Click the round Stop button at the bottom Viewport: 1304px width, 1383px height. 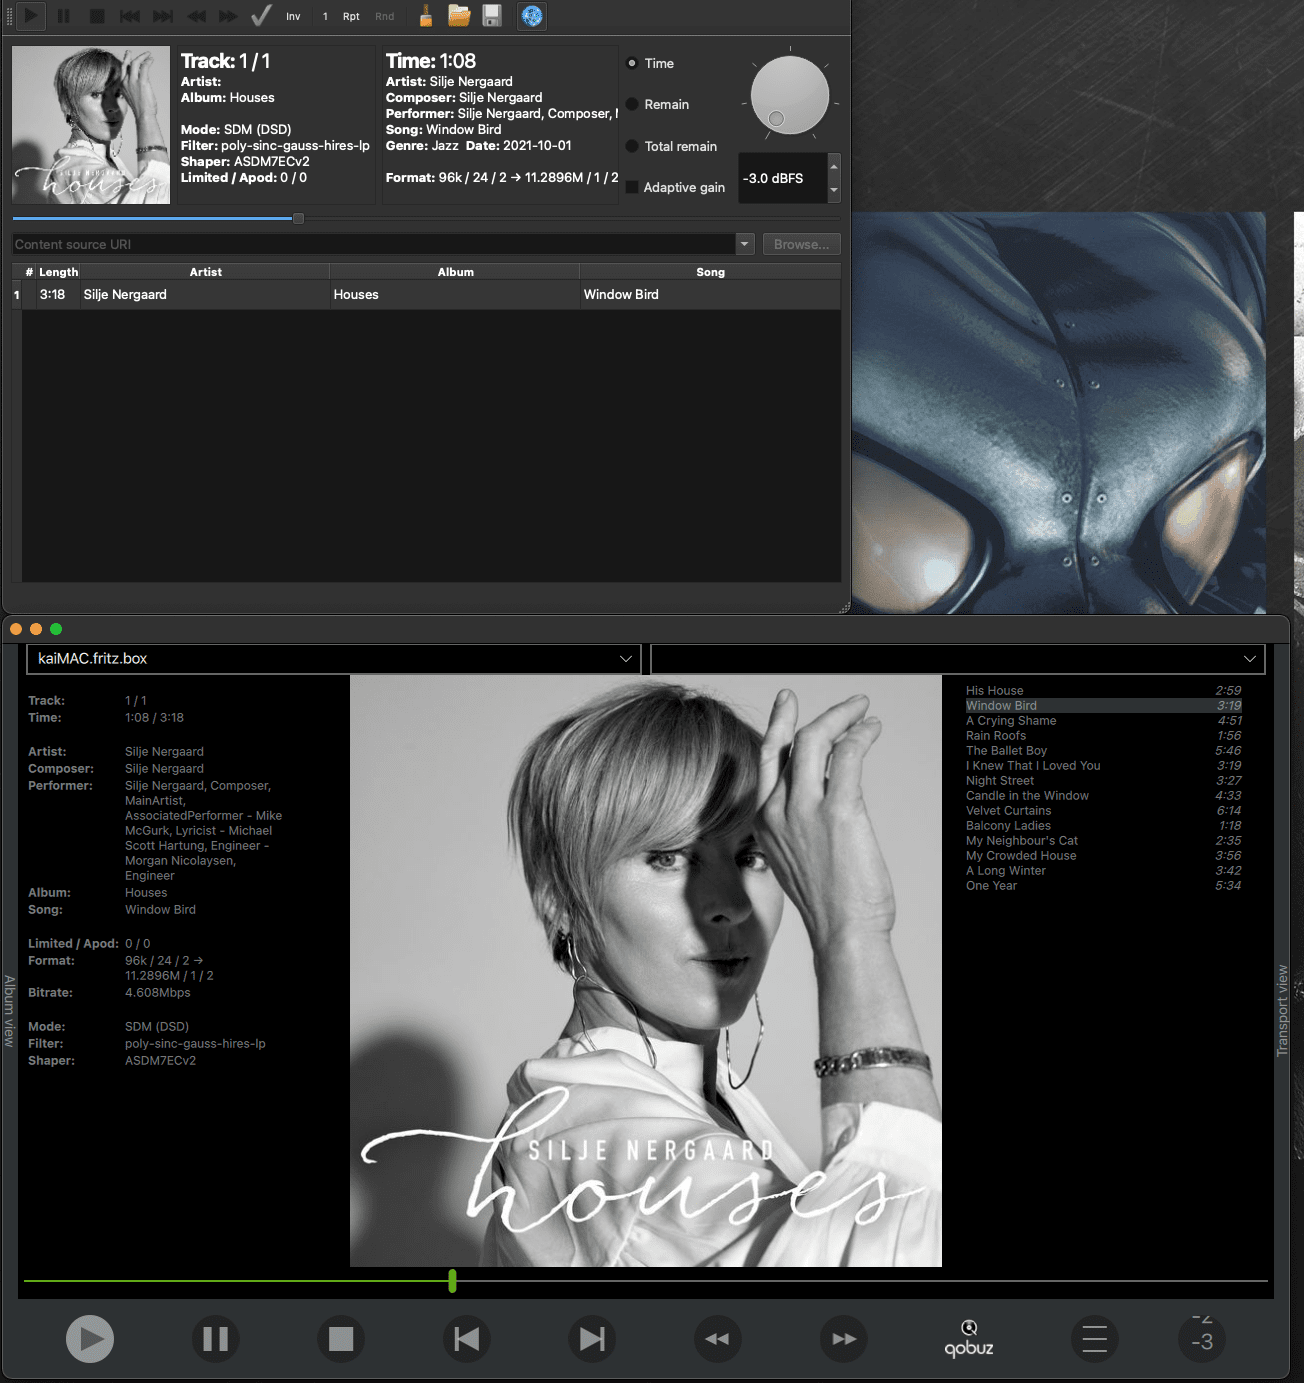click(x=341, y=1339)
